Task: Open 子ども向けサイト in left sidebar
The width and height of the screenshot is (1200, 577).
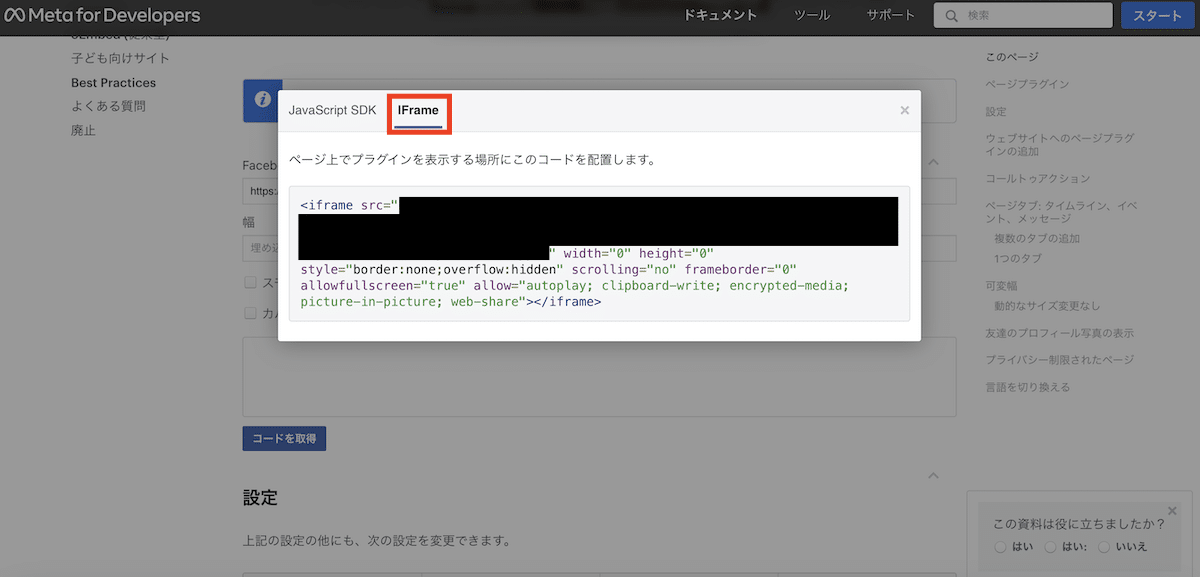Action: pyautogui.click(x=120, y=59)
